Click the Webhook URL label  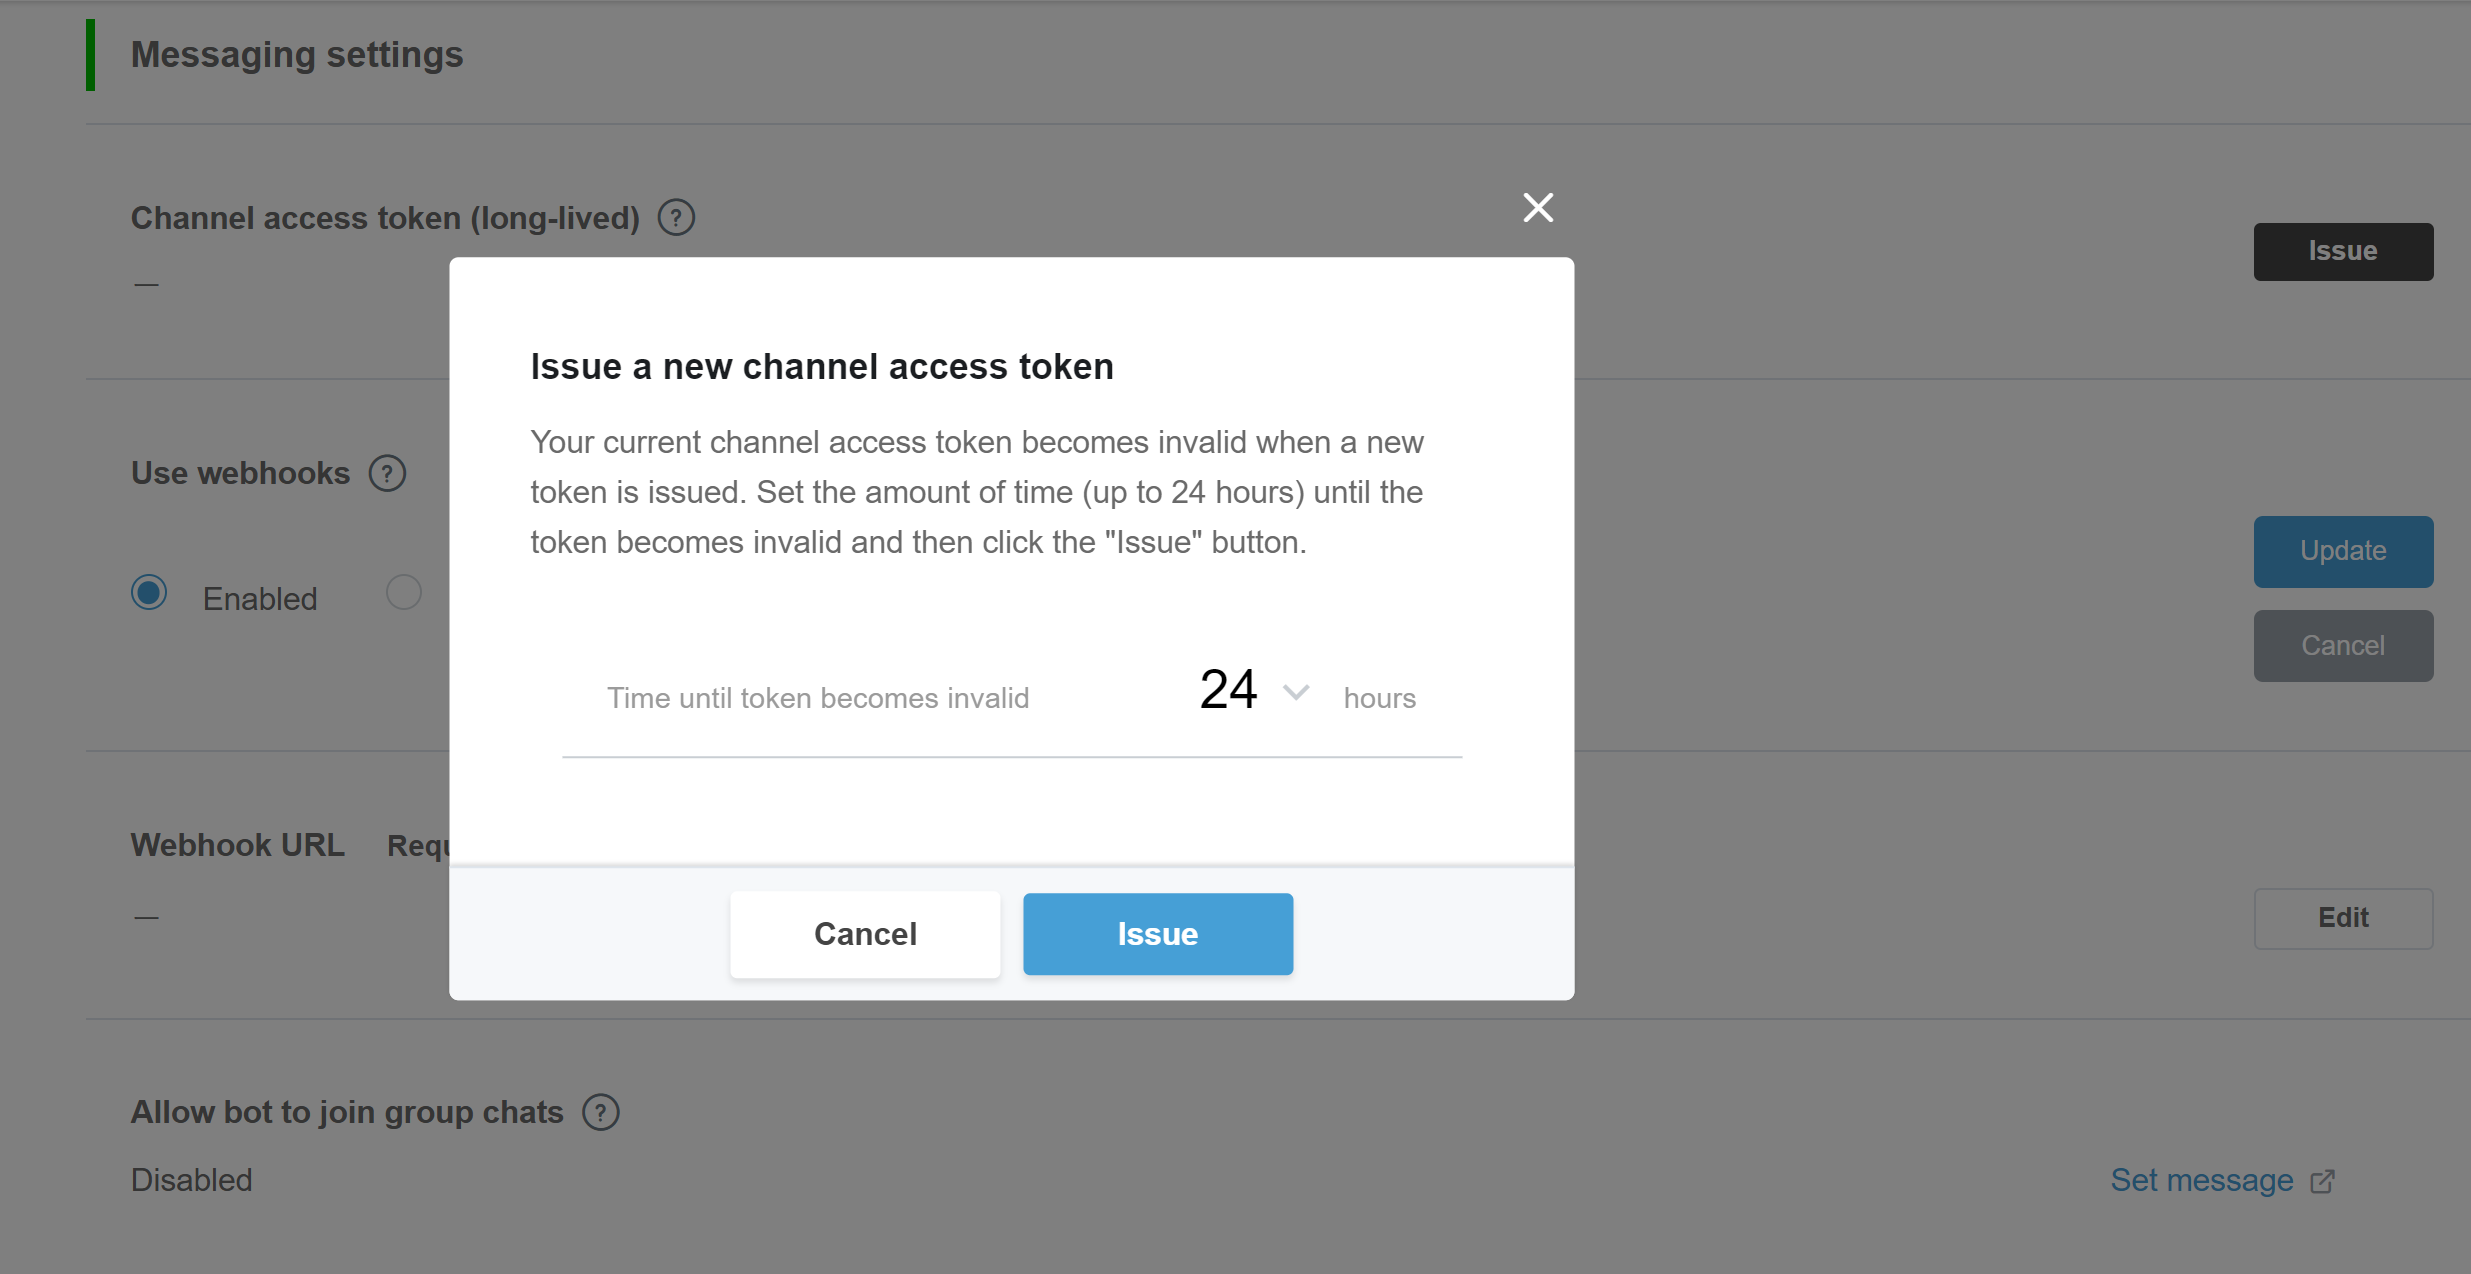tap(238, 846)
